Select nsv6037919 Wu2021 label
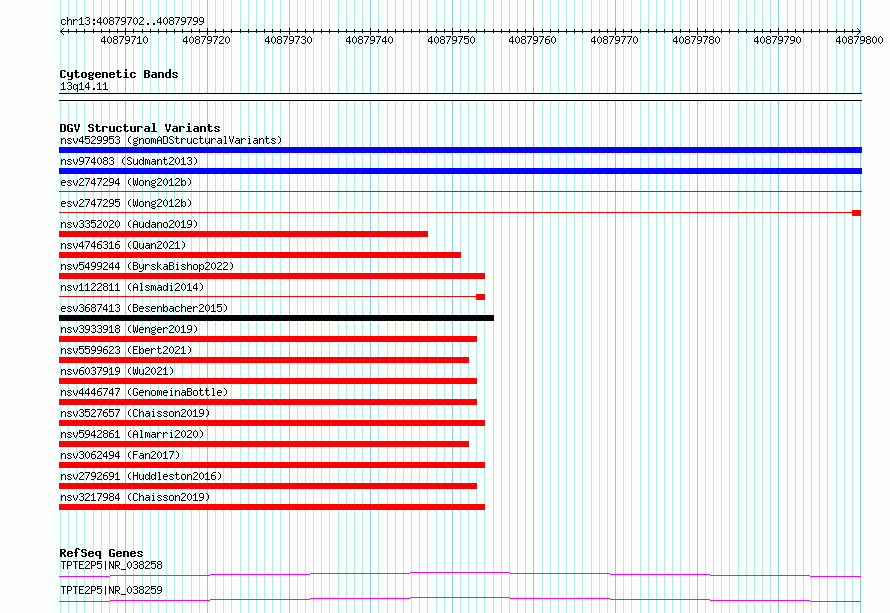The width and height of the screenshot is (890, 613). pos(117,371)
